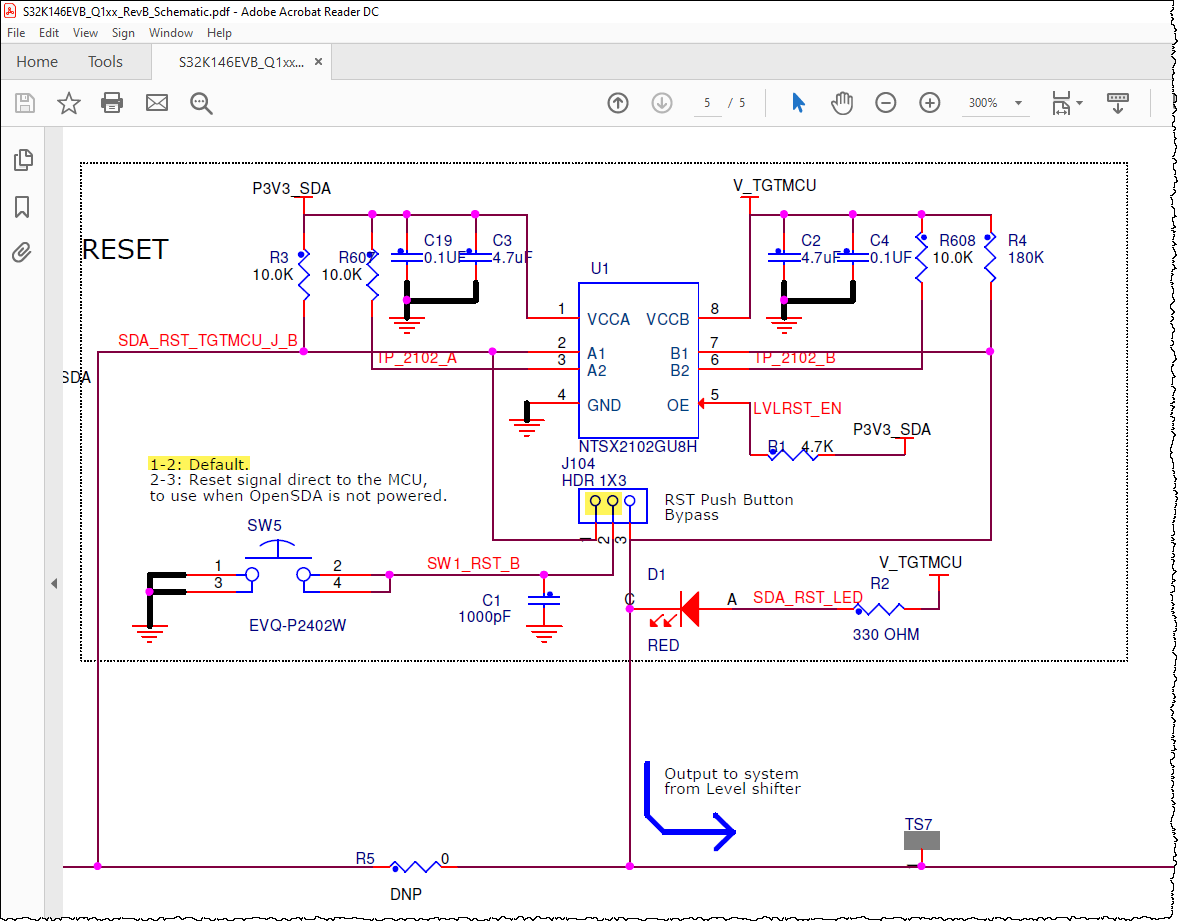
Task: Click the Zoom Out minus icon
Action: 886,102
